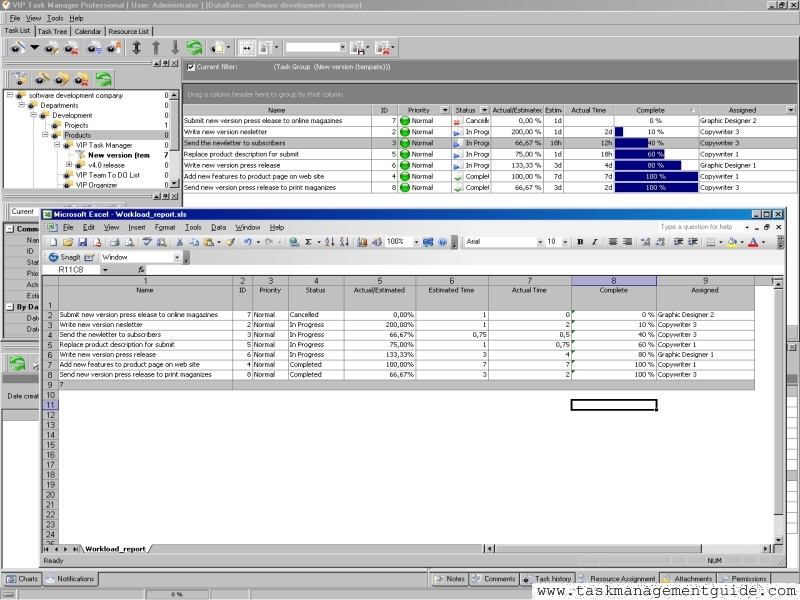Click the fit columns width icon
The width and height of the screenshot is (800, 600).
(247, 48)
